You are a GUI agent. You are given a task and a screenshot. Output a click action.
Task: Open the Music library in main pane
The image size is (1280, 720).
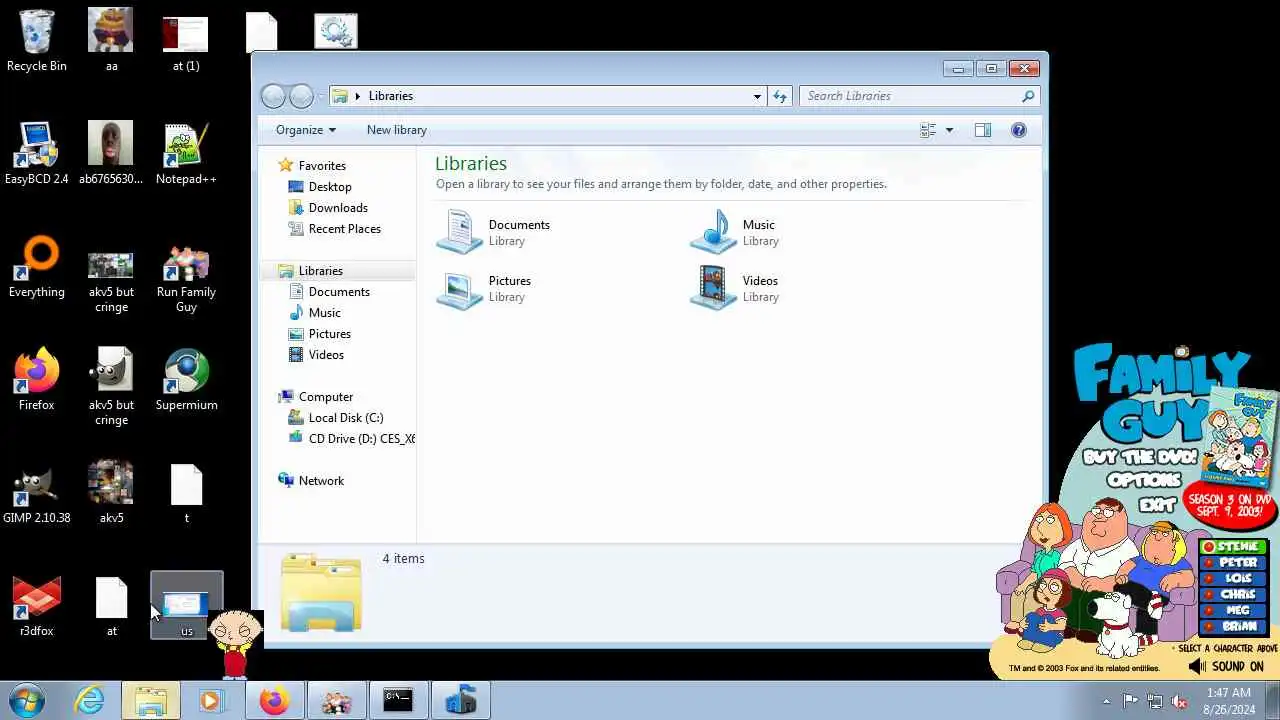coord(735,232)
